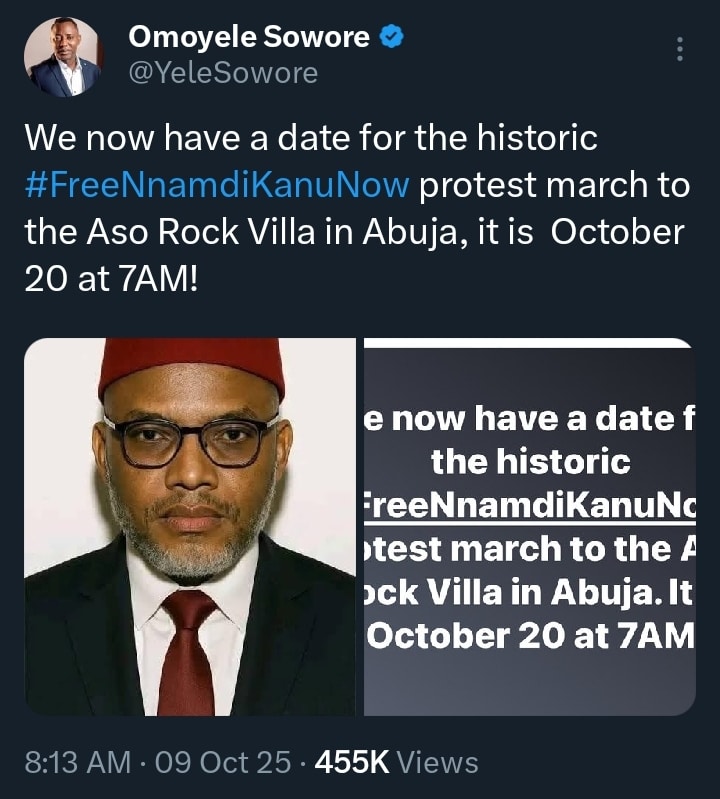The image size is (720, 799).
Task: Click "October 20 at 7AM" inside the image
Action: point(530,636)
